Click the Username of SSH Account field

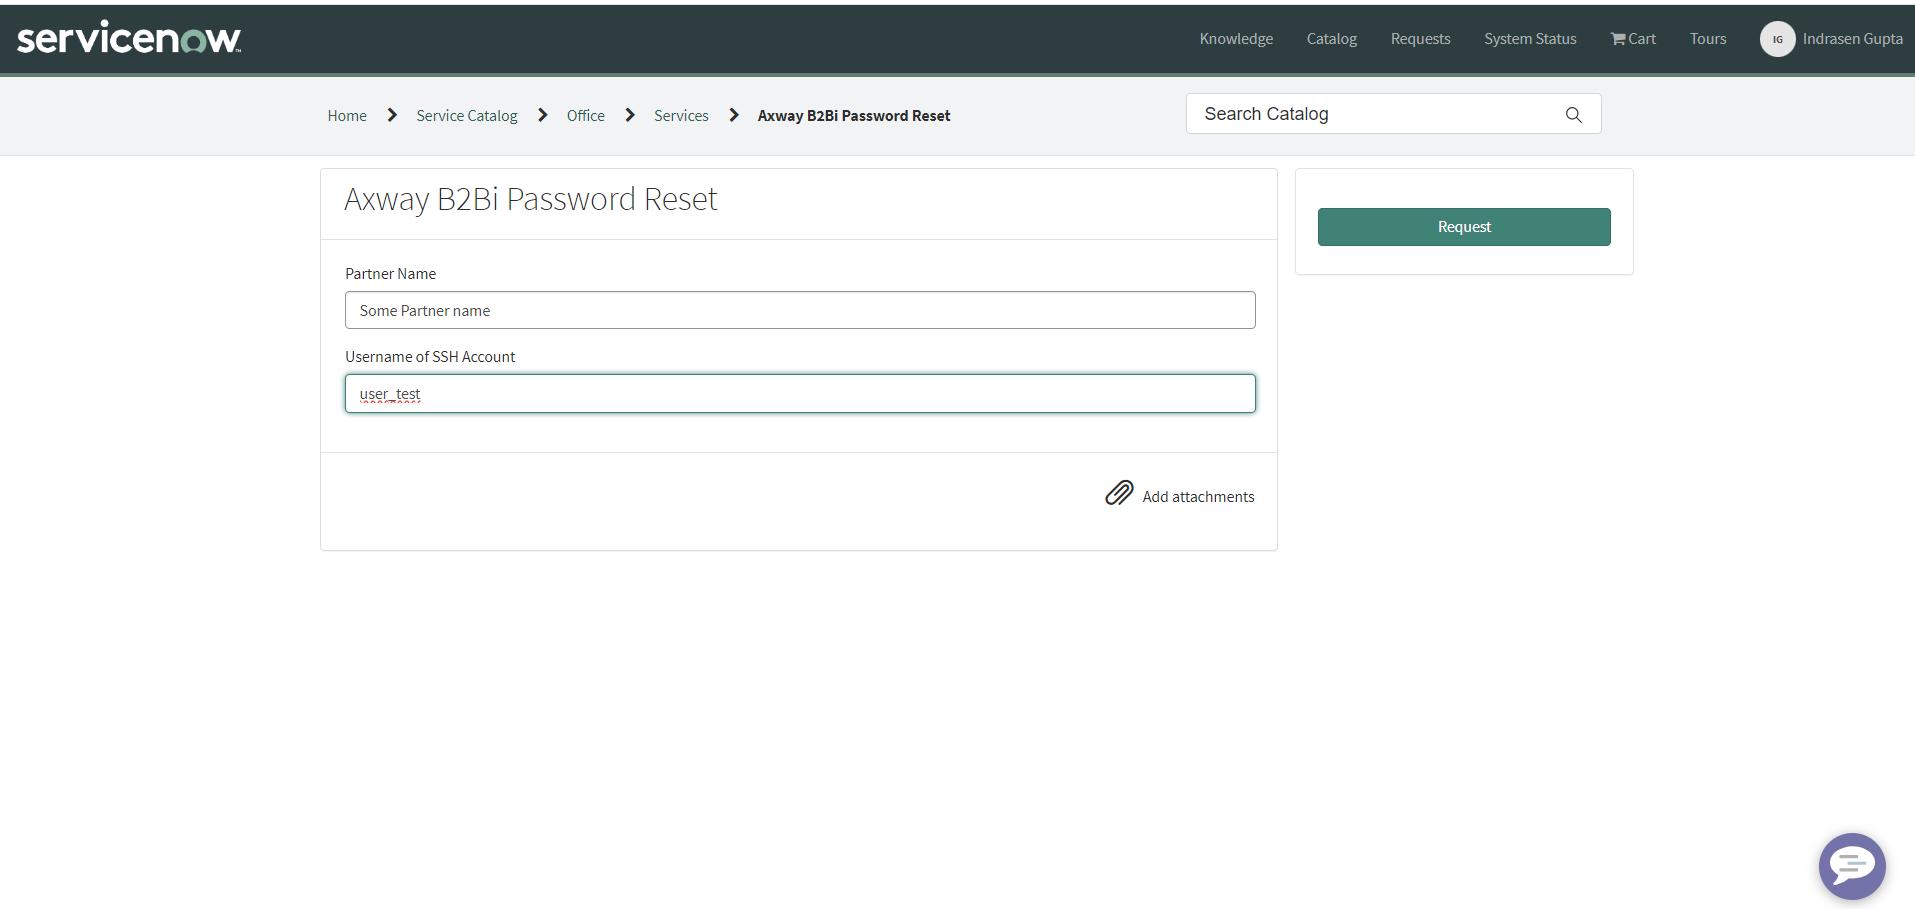[800, 394]
